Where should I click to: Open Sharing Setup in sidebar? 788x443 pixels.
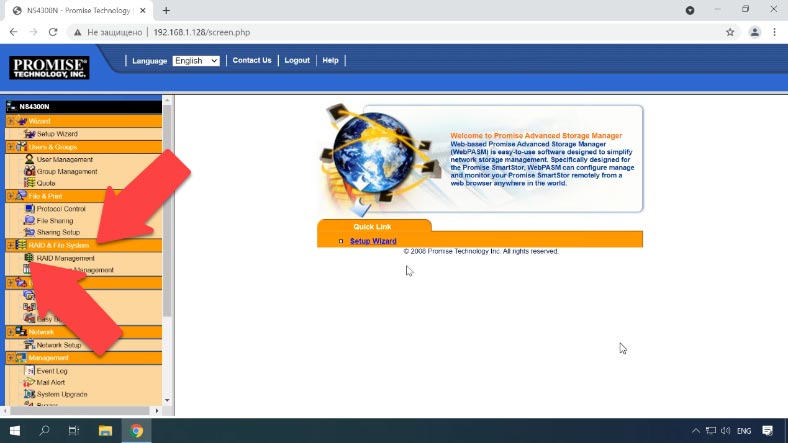pos(58,233)
